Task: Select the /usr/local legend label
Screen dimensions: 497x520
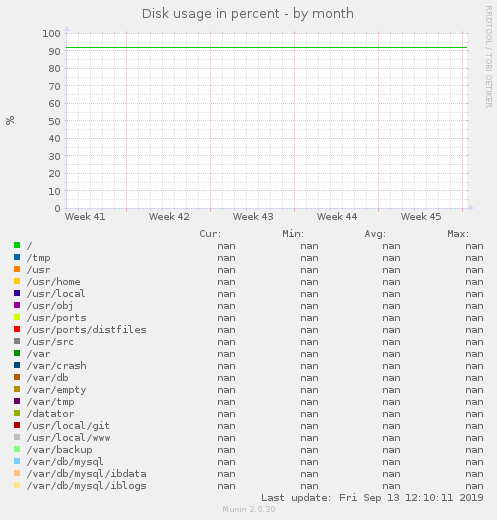Action: (56, 294)
